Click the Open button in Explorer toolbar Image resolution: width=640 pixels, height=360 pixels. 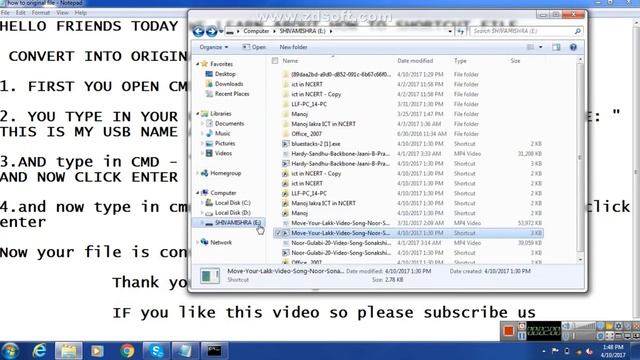click(254, 47)
